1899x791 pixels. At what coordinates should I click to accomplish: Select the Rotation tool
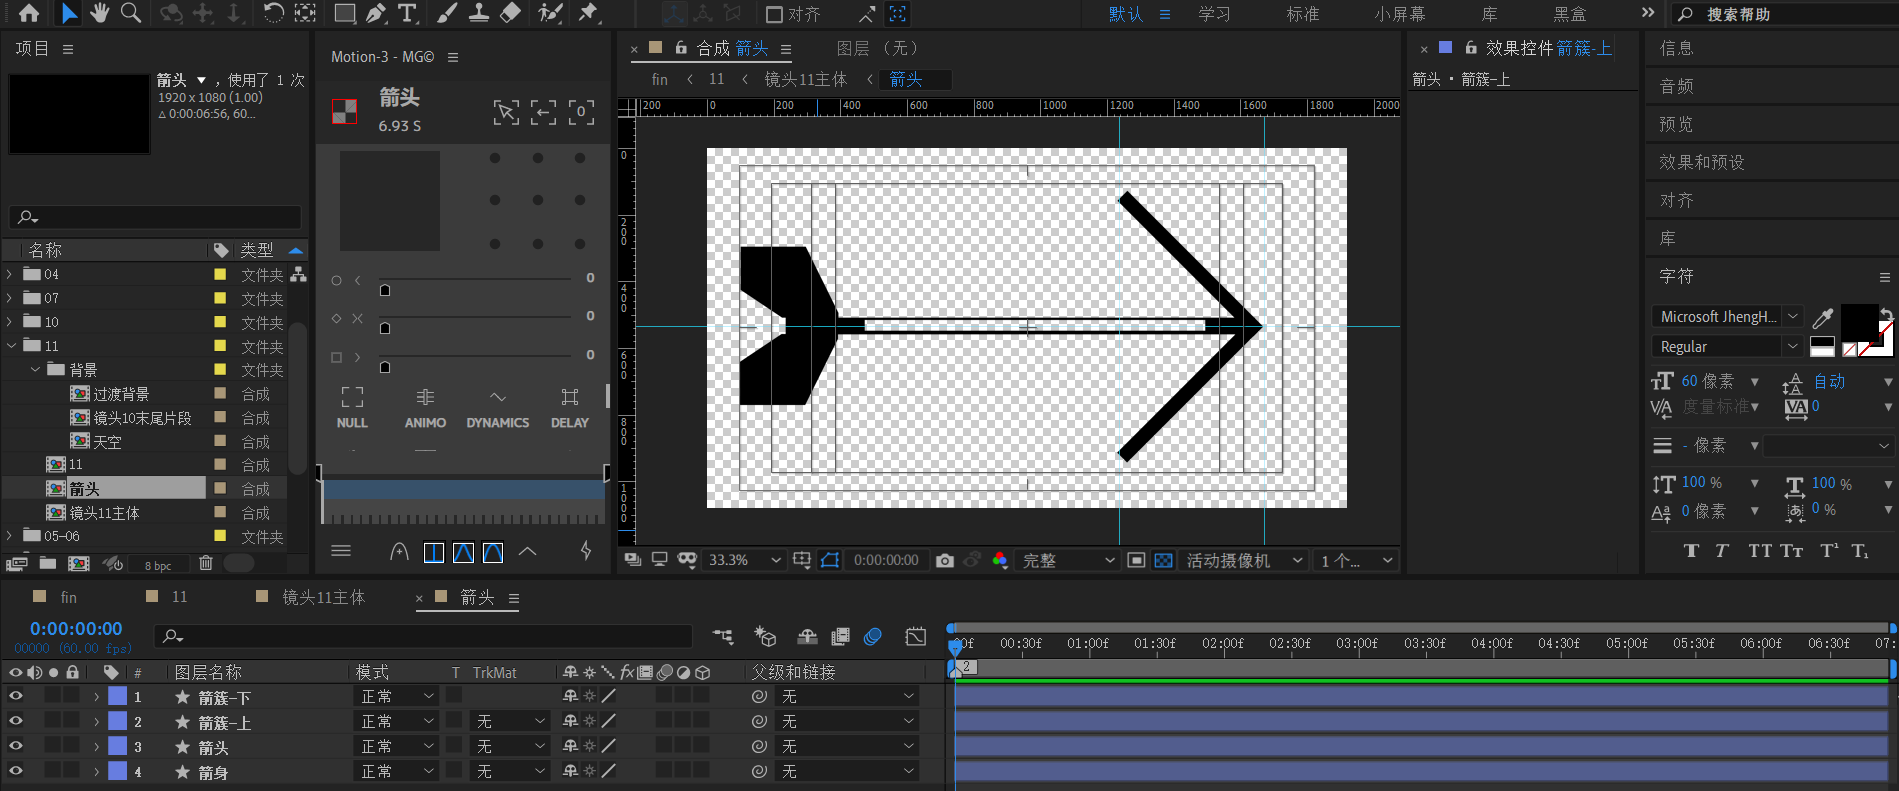point(273,13)
